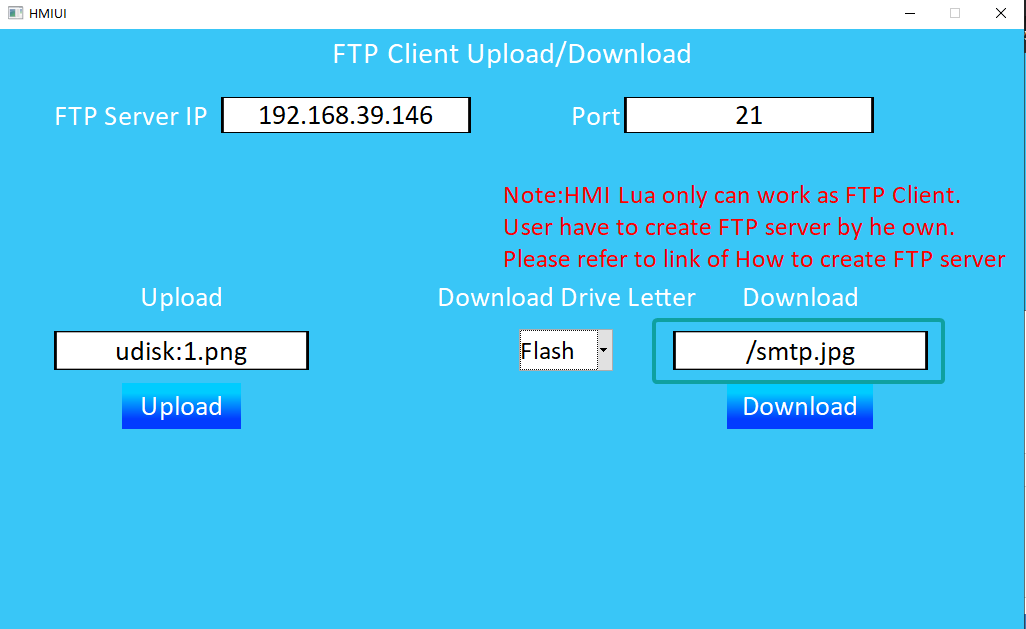Minimize the HMIUI window
This screenshot has width=1026, height=629.
(910, 13)
